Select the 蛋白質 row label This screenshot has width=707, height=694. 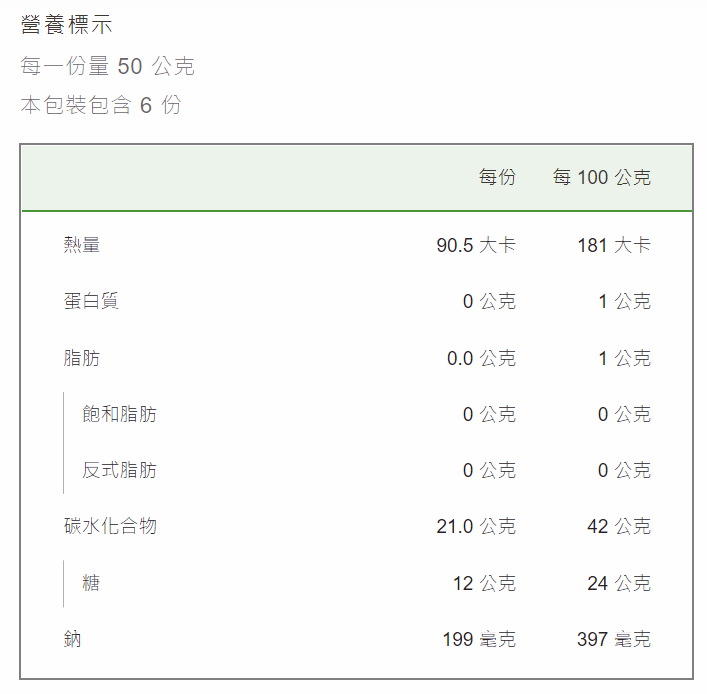[x=91, y=301]
